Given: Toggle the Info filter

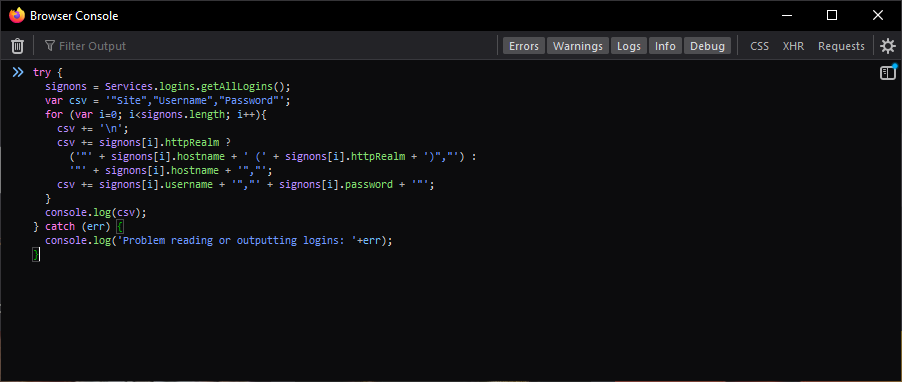Looking at the screenshot, I should click(x=665, y=46).
